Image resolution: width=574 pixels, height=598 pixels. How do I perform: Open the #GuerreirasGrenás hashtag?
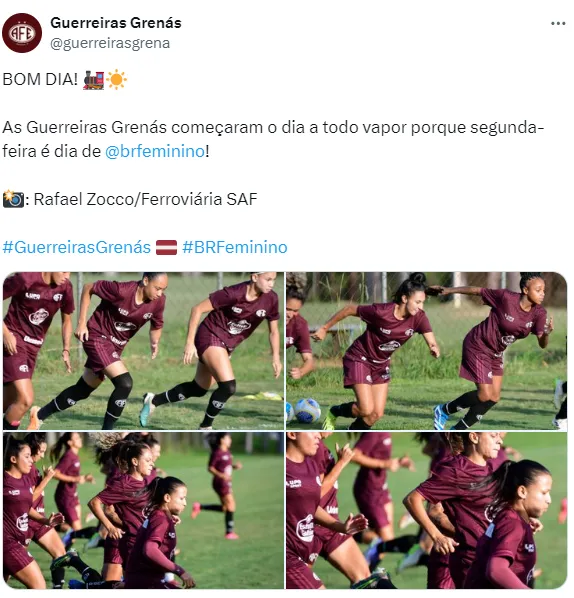coord(77,247)
